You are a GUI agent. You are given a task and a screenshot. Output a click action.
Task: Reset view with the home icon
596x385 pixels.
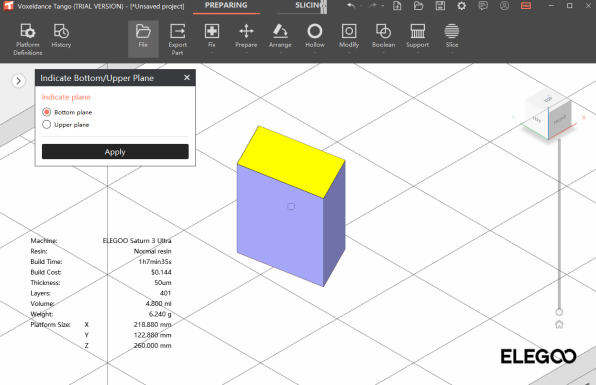(559, 324)
